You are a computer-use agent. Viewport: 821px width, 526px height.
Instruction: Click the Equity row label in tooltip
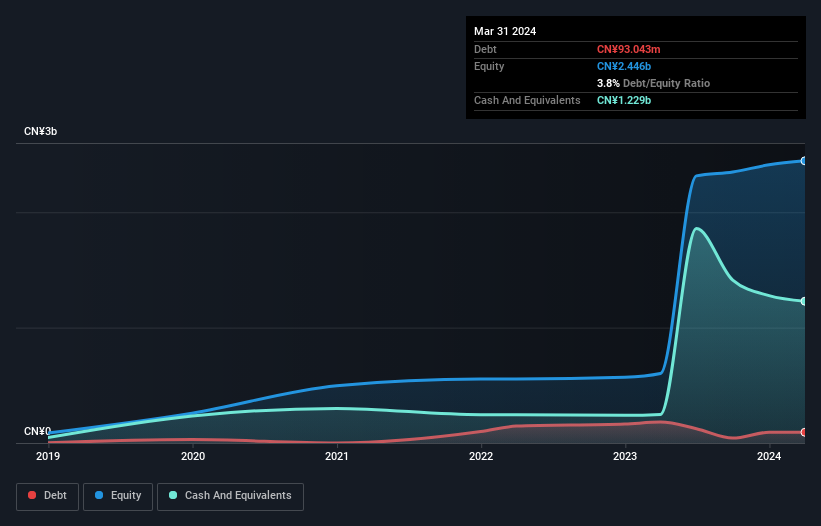(489, 66)
